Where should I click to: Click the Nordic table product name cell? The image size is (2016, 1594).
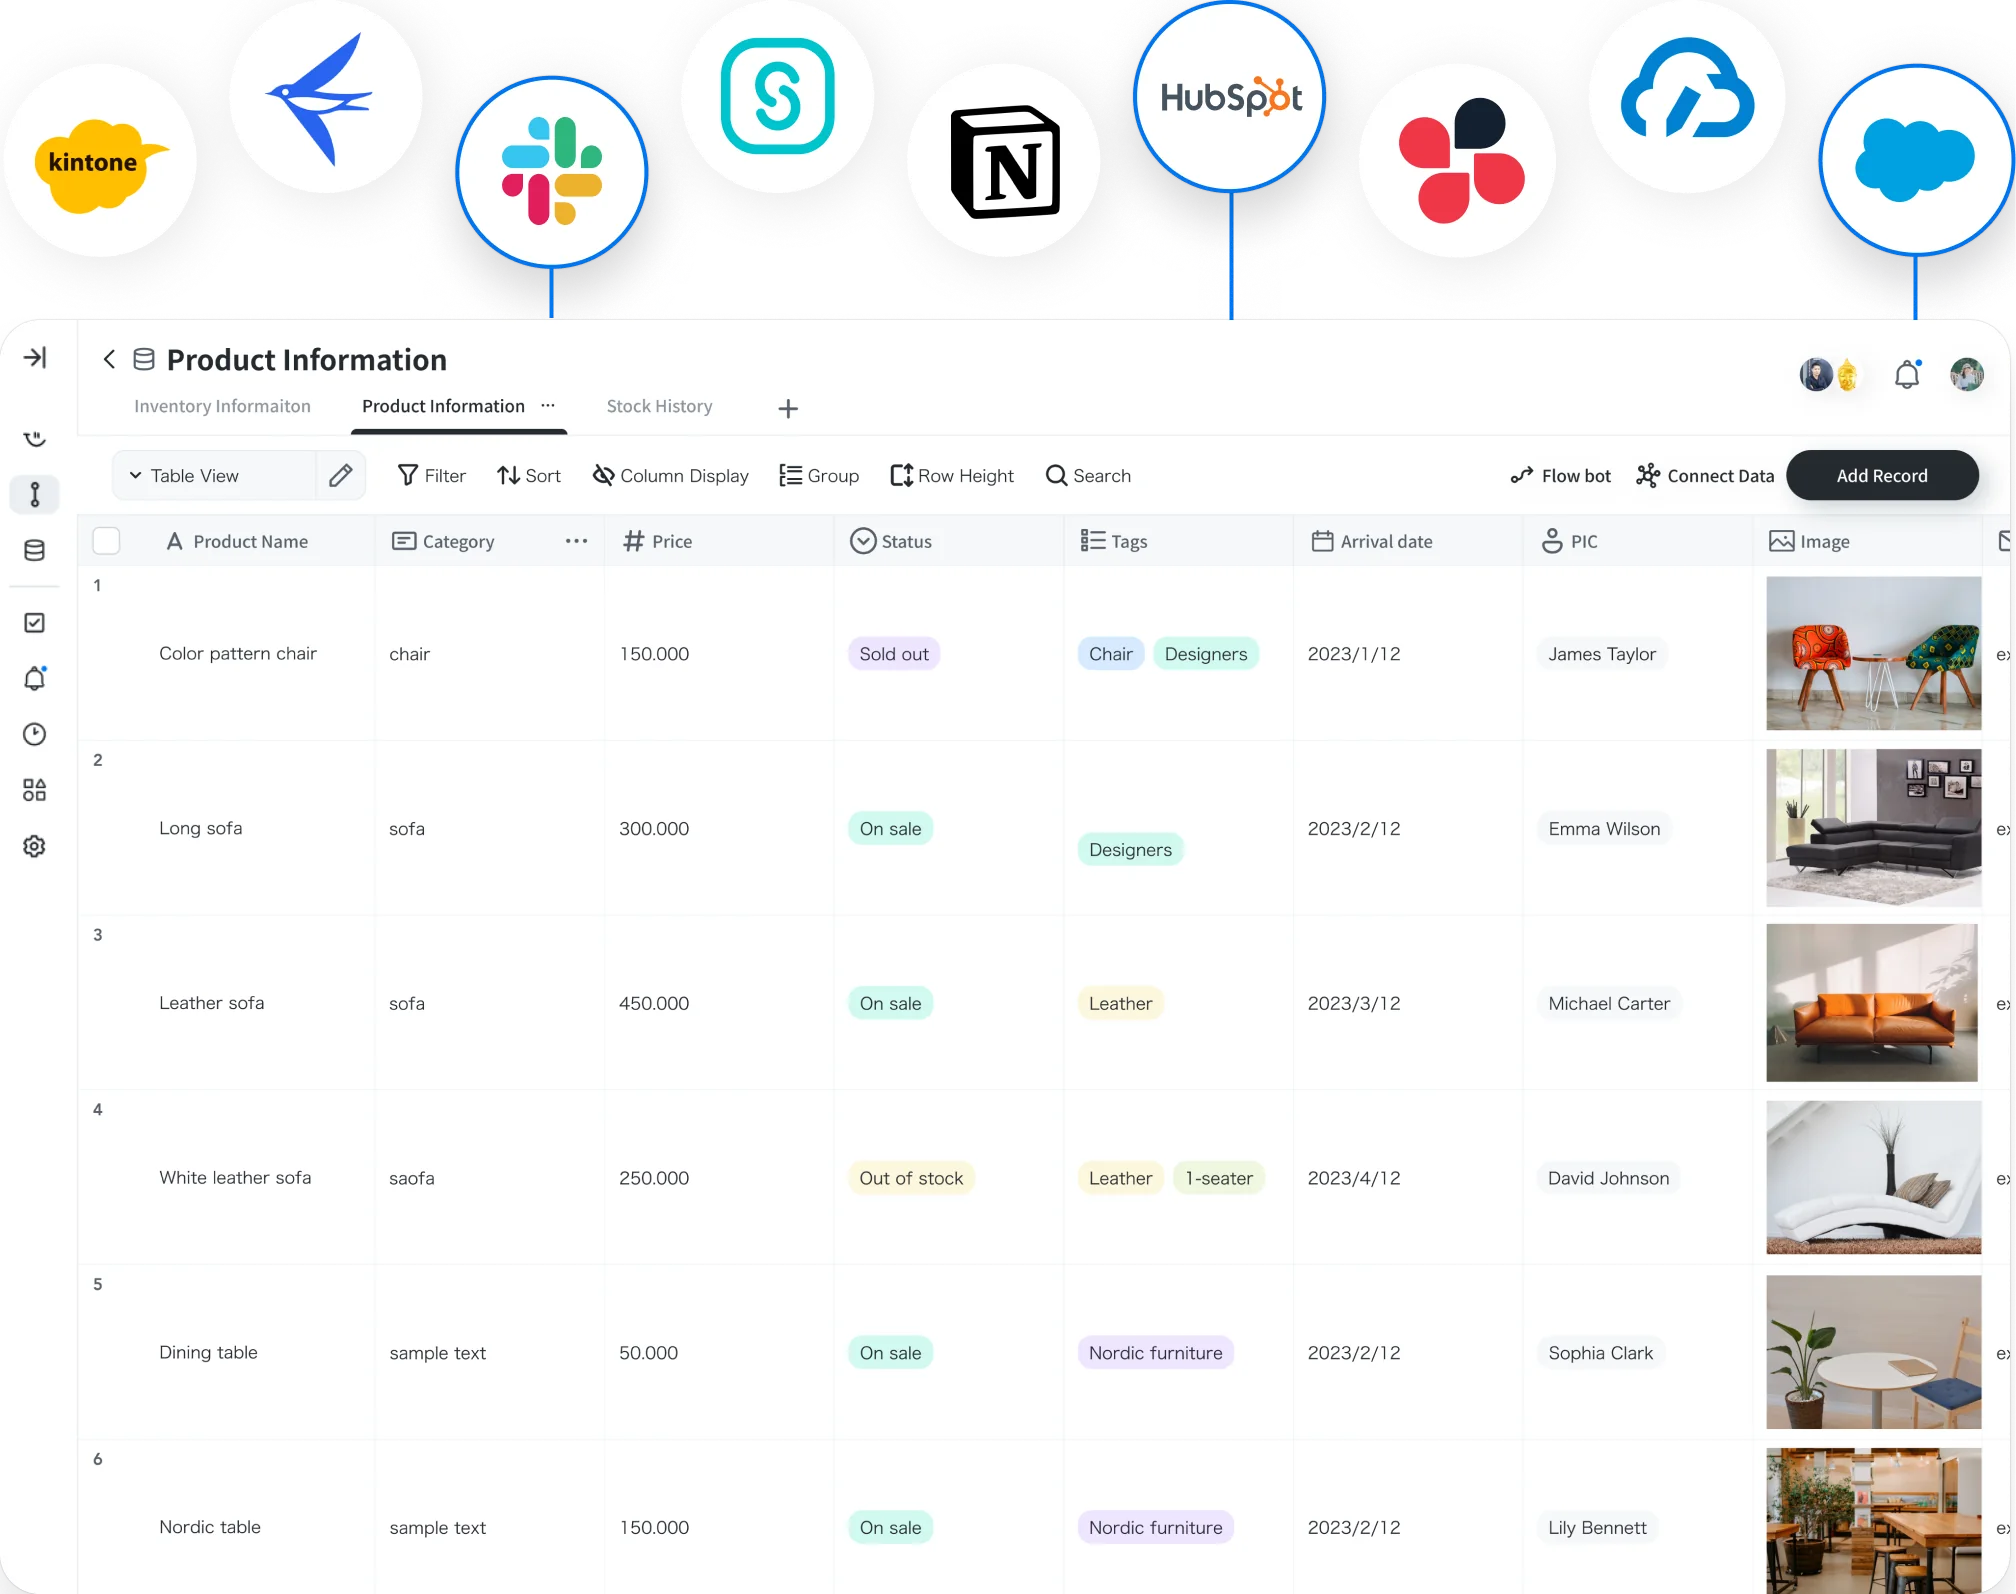pyautogui.click(x=210, y=1527)
